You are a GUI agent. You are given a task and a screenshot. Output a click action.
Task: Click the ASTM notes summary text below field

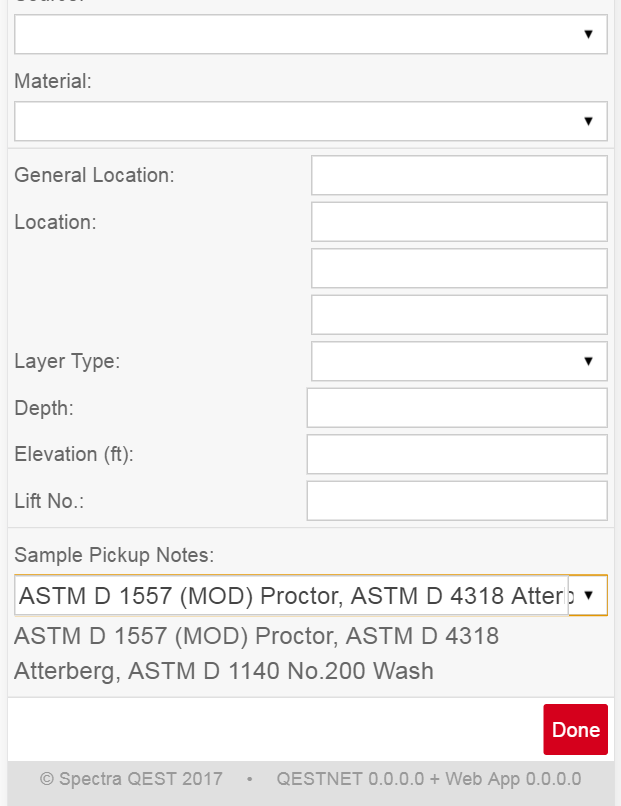tap(256, 653)
